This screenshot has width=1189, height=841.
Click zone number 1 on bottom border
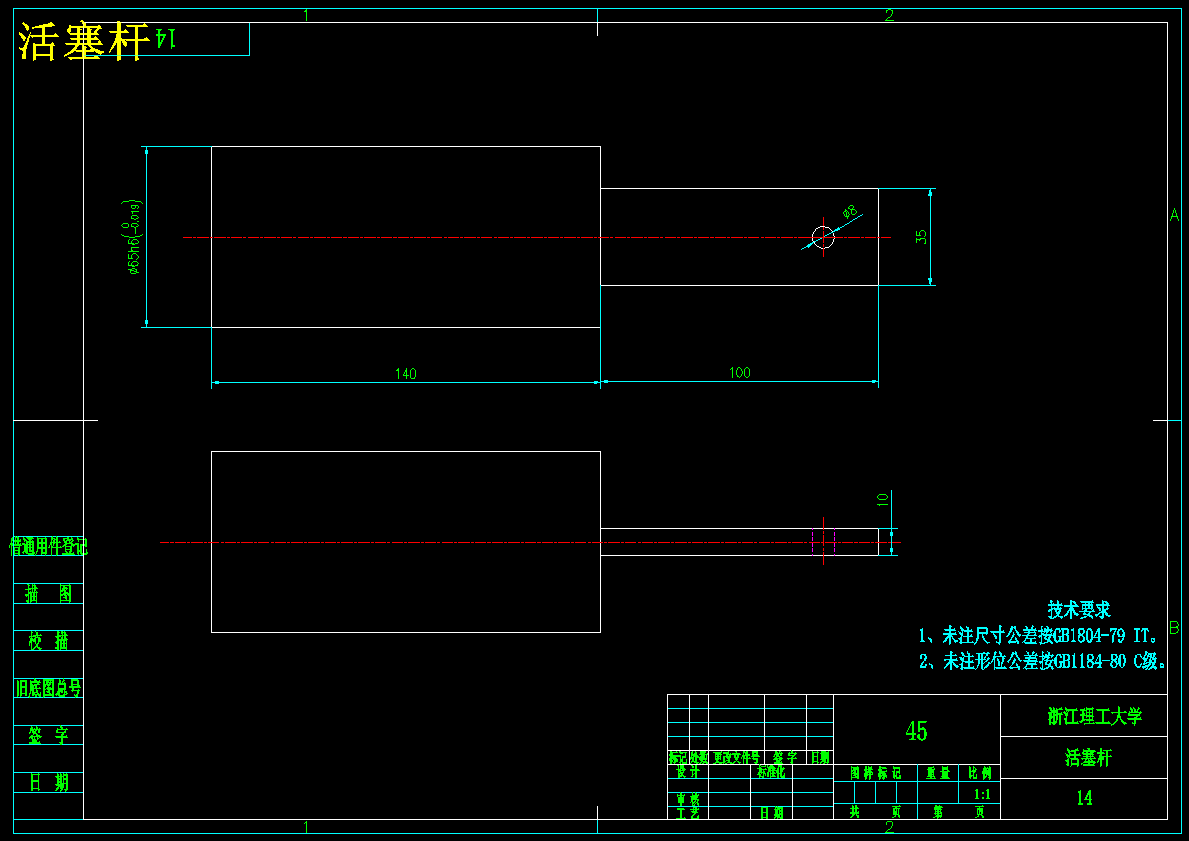coord(306,827)
